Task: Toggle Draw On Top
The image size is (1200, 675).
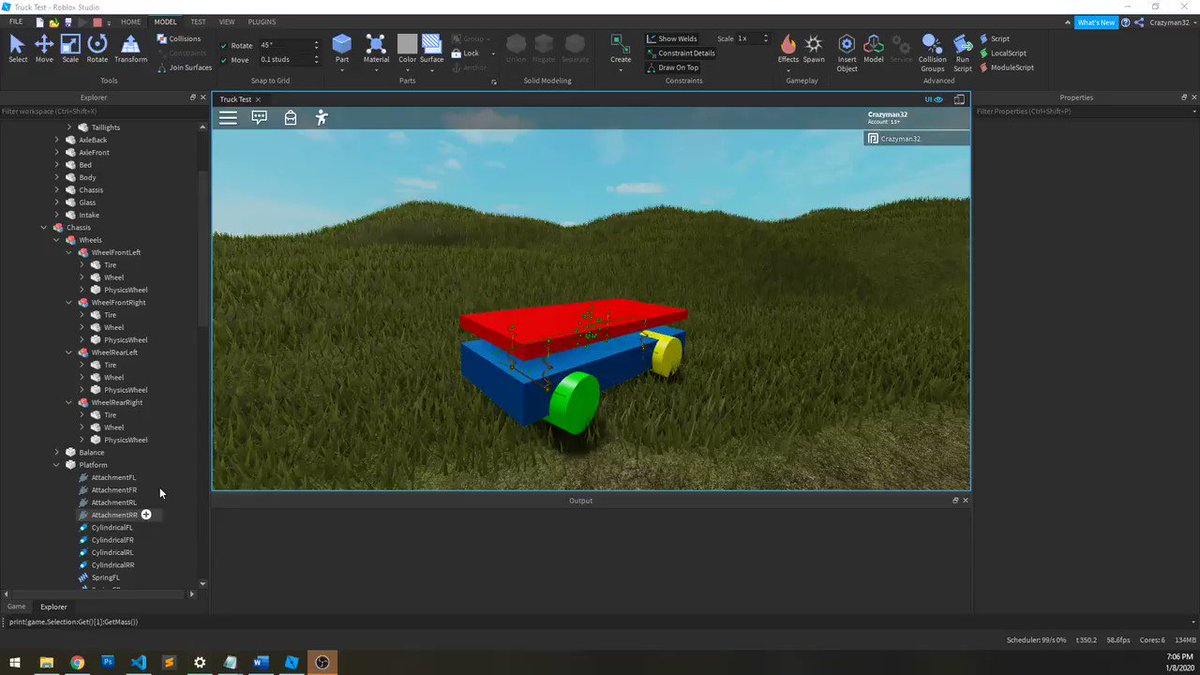Action: (x=672, y=67)
